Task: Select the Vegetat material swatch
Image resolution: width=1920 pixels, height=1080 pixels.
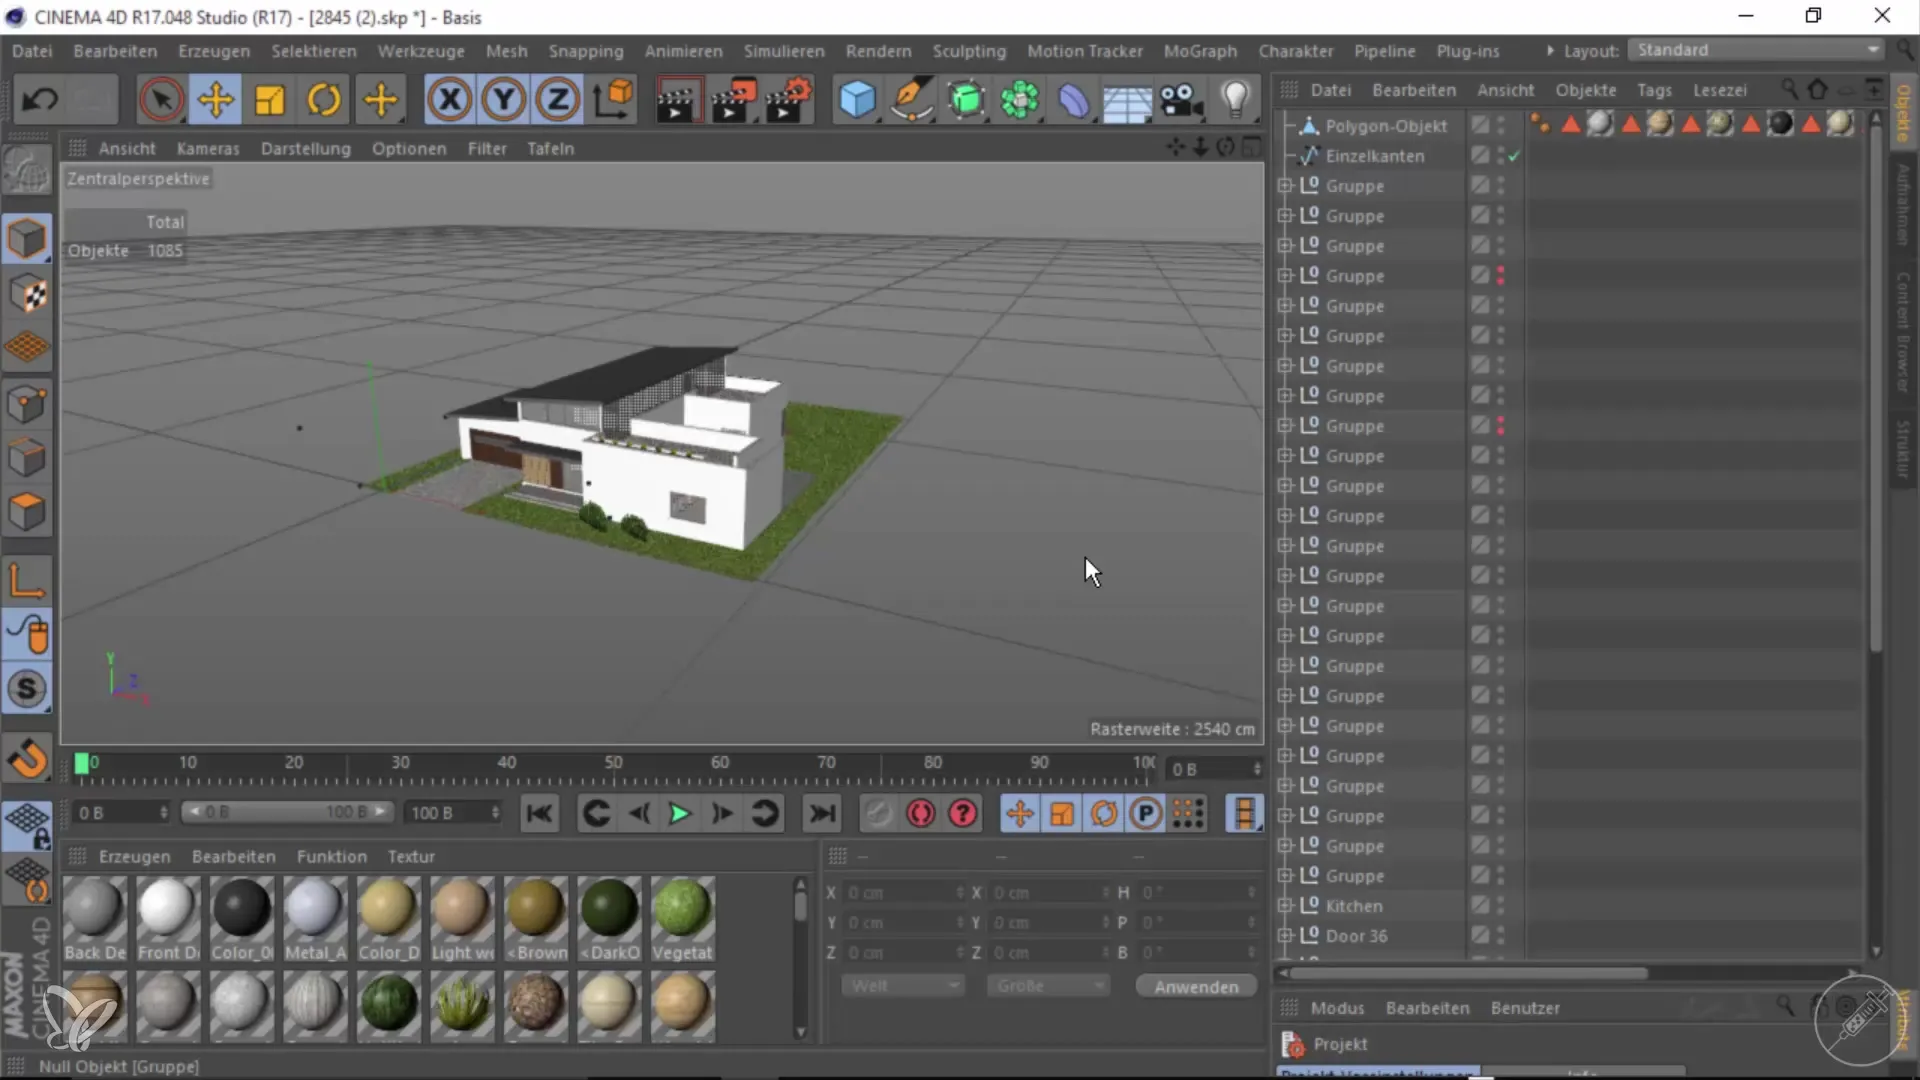Action: [x=682, y=919]
